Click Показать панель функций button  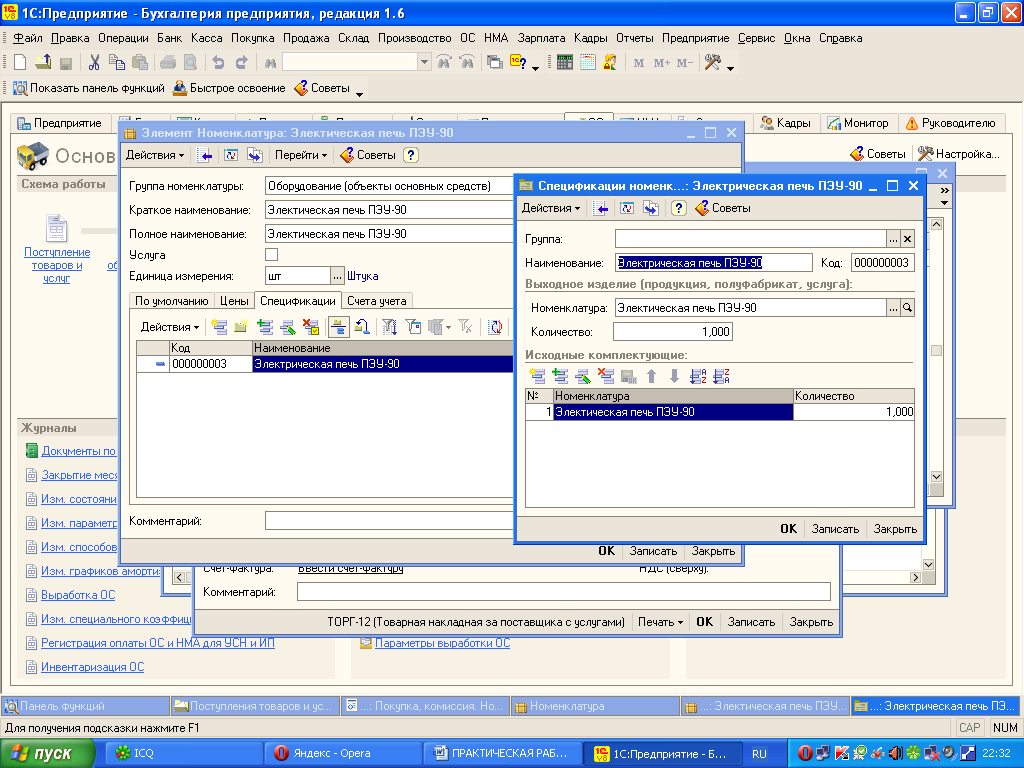89,88
